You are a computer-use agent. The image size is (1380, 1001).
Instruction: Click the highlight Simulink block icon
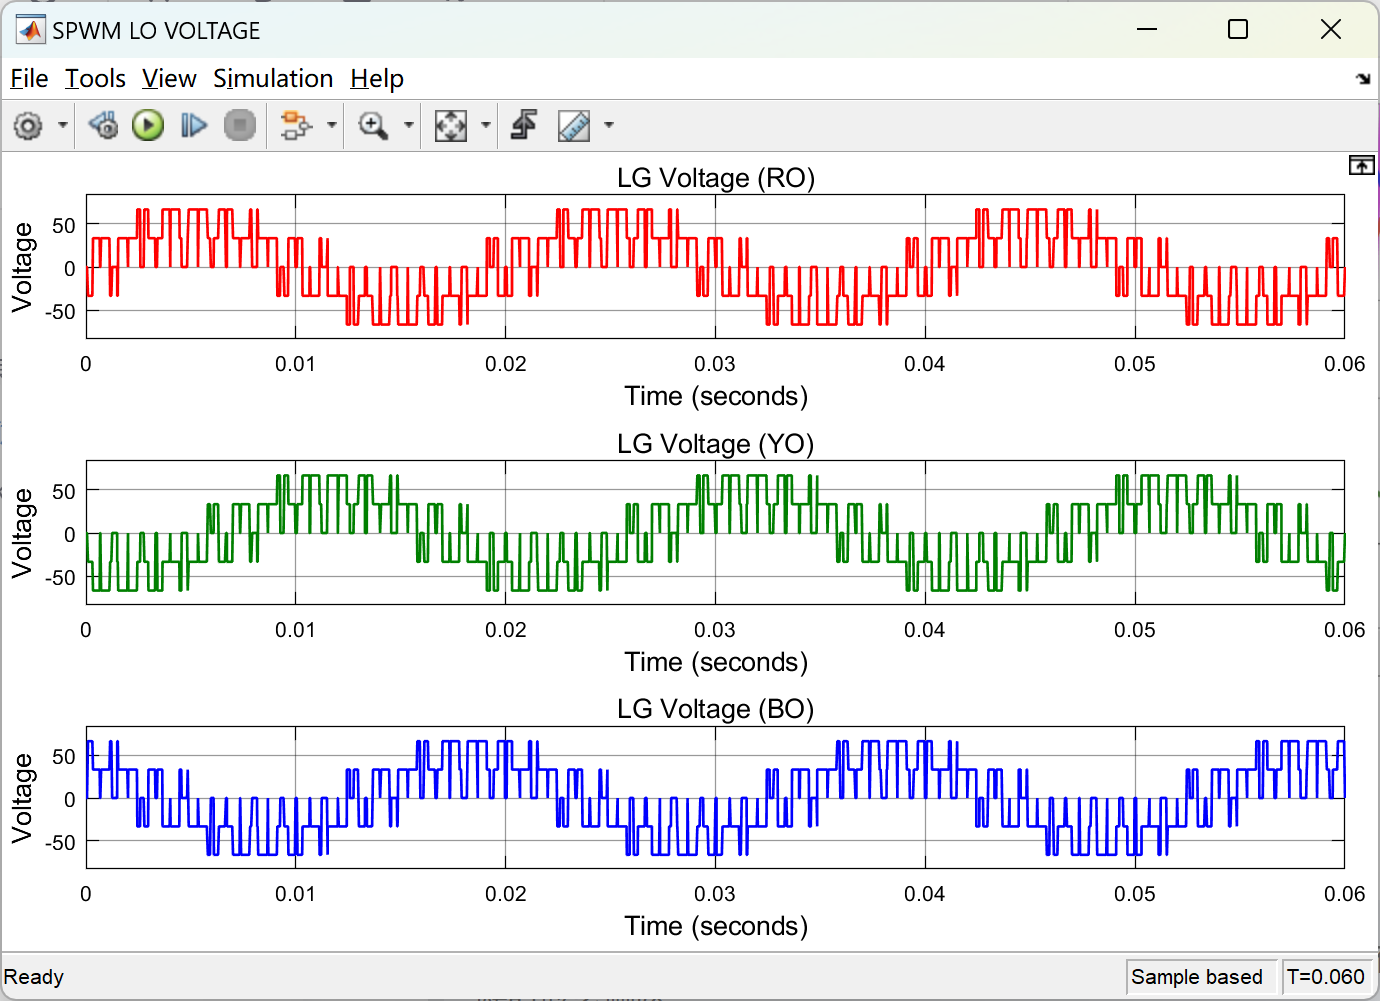296,125
